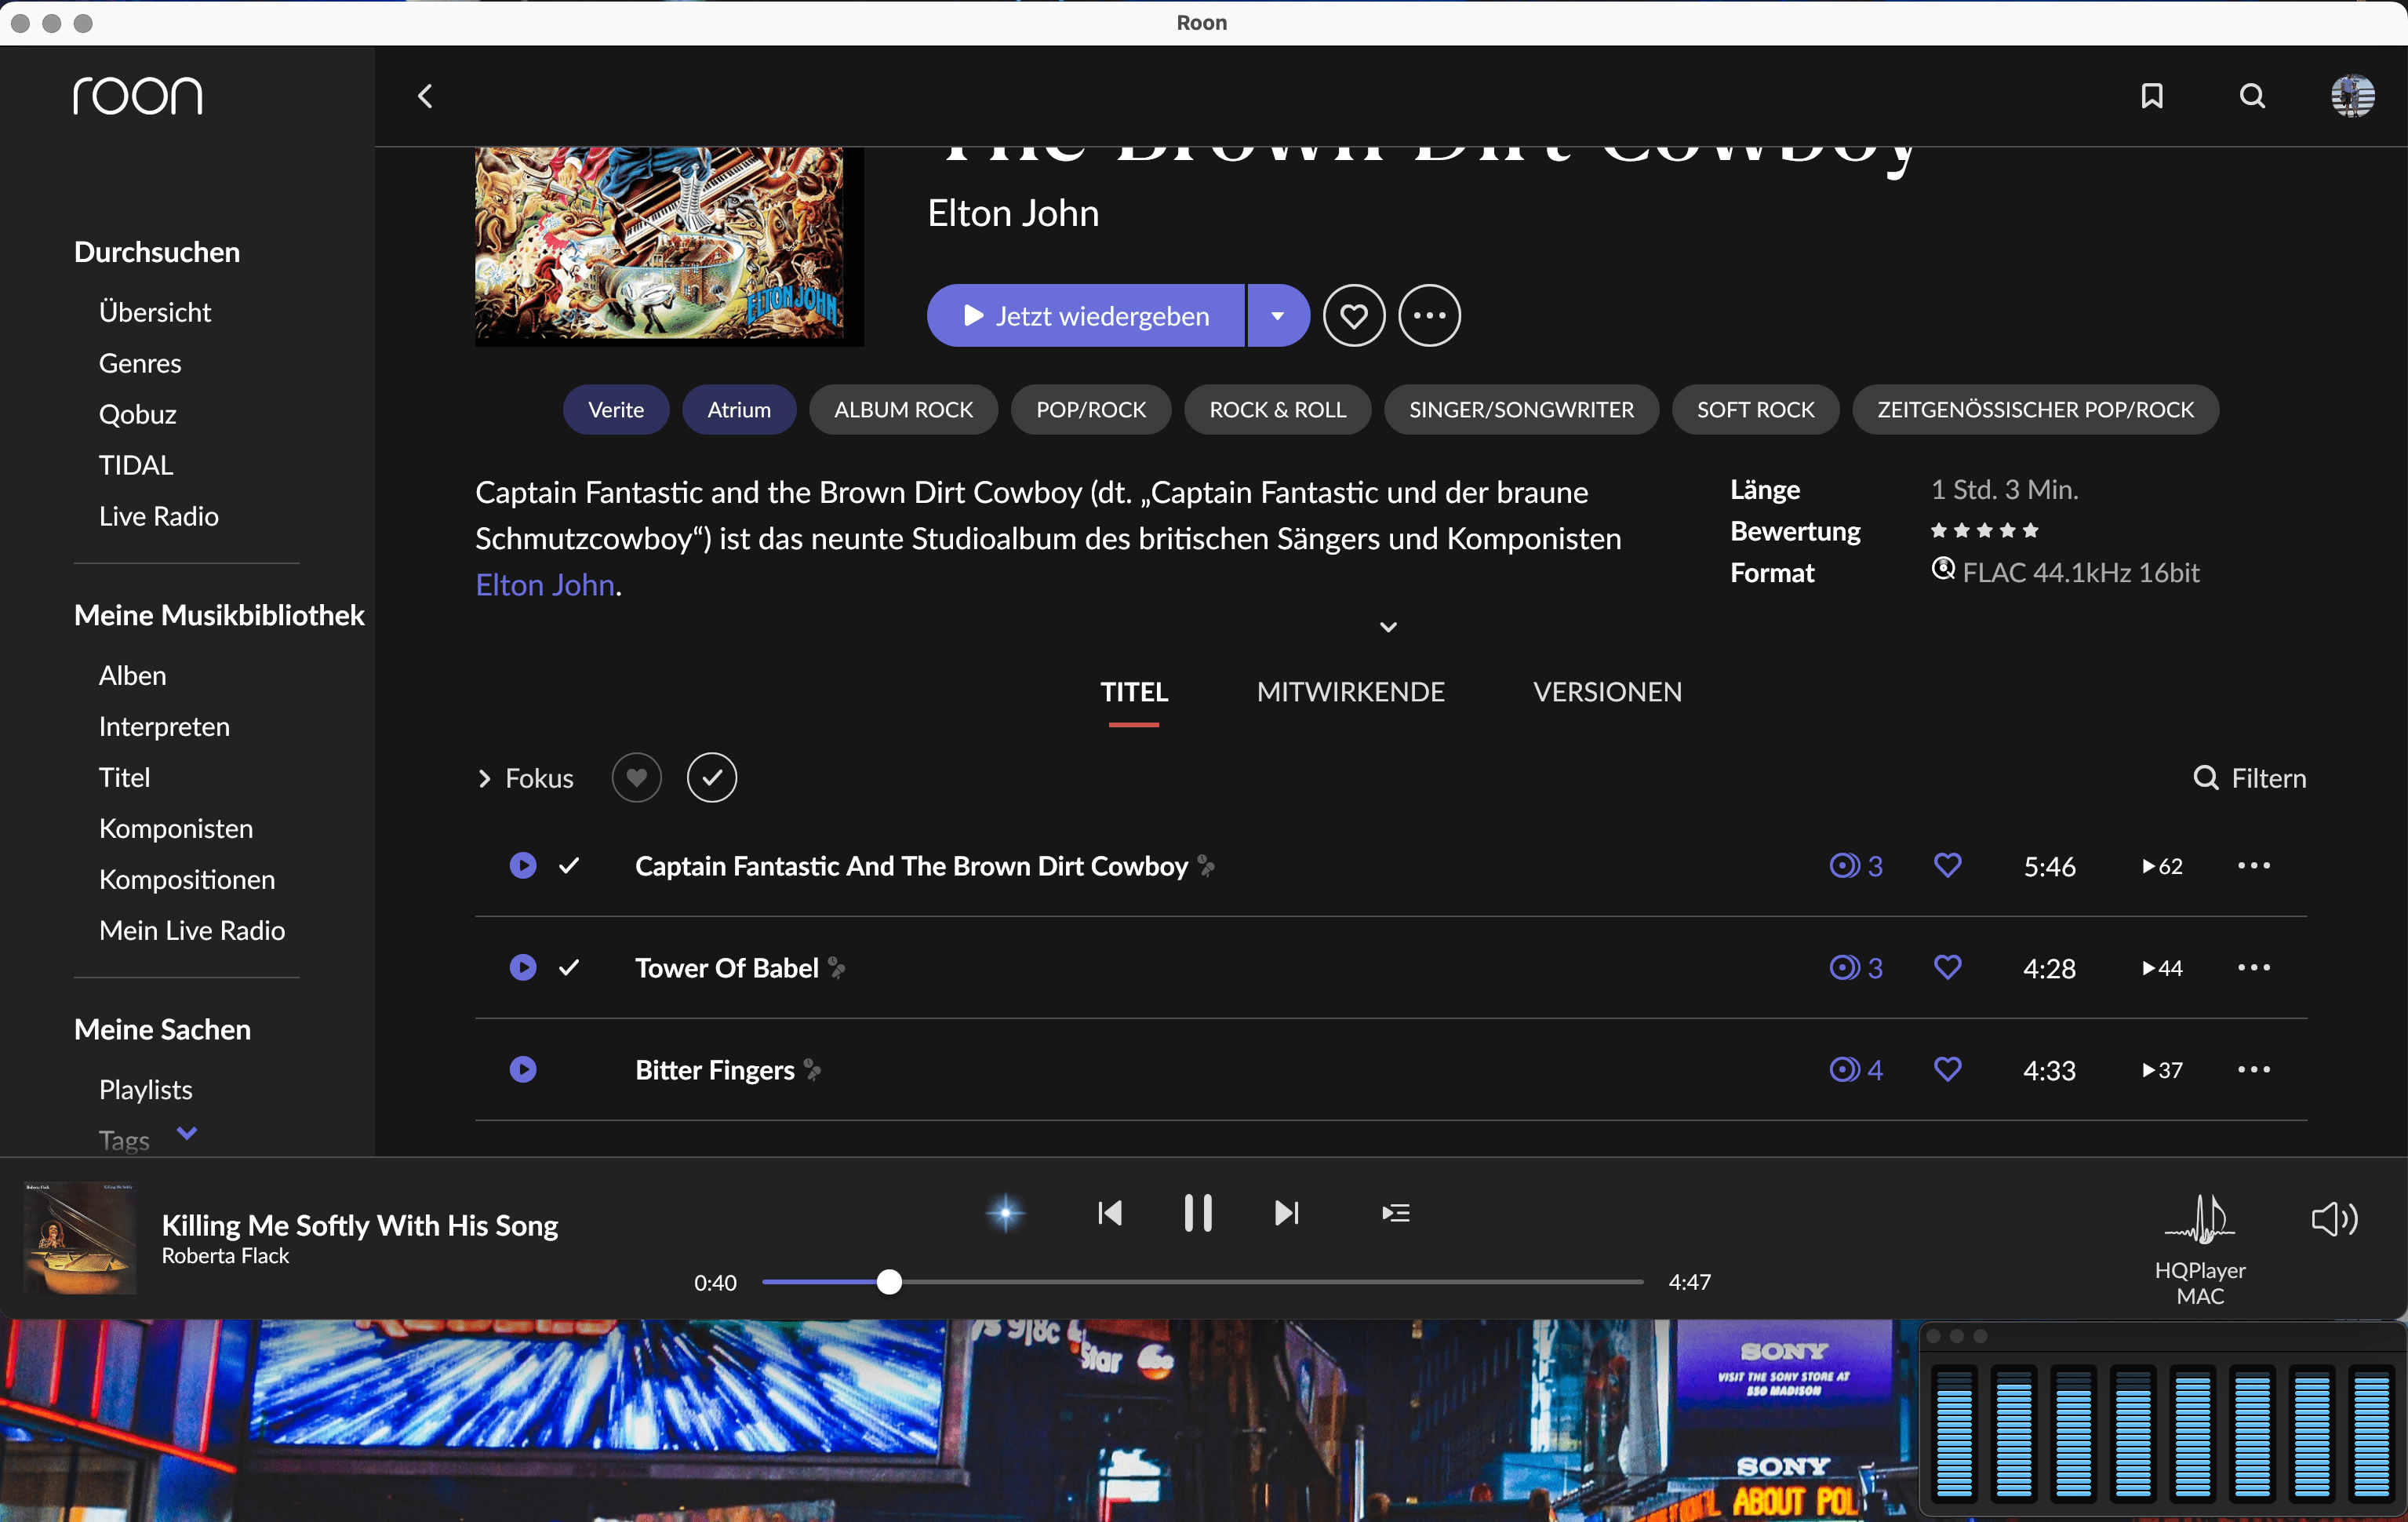Viewport: 2408px width, 1522px height.
Task: Favorite the Bitter Fingers track heart
Action: pos(1947,1069)
